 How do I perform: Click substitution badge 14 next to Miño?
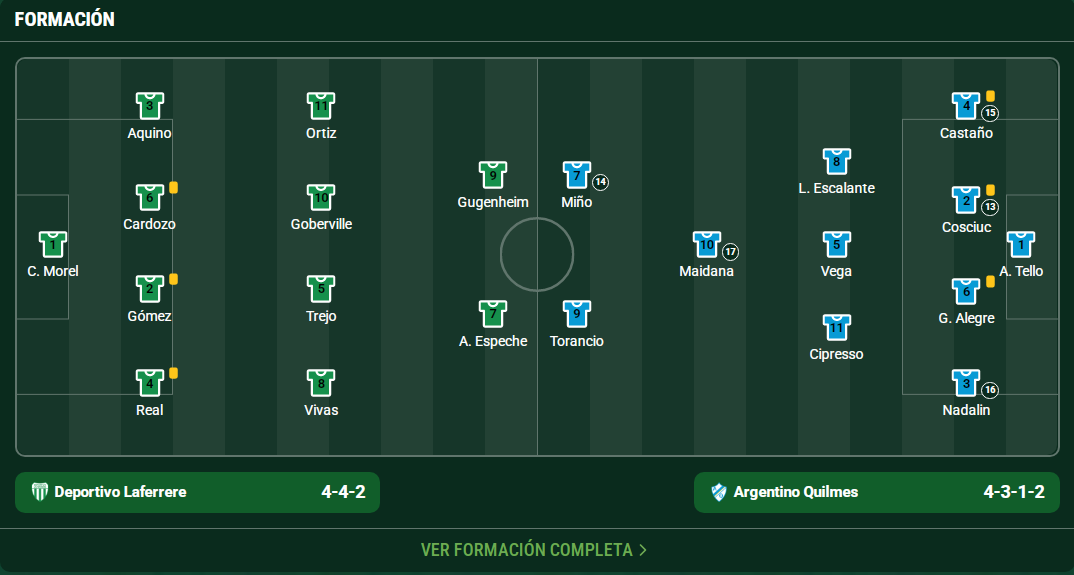[600, 182]
